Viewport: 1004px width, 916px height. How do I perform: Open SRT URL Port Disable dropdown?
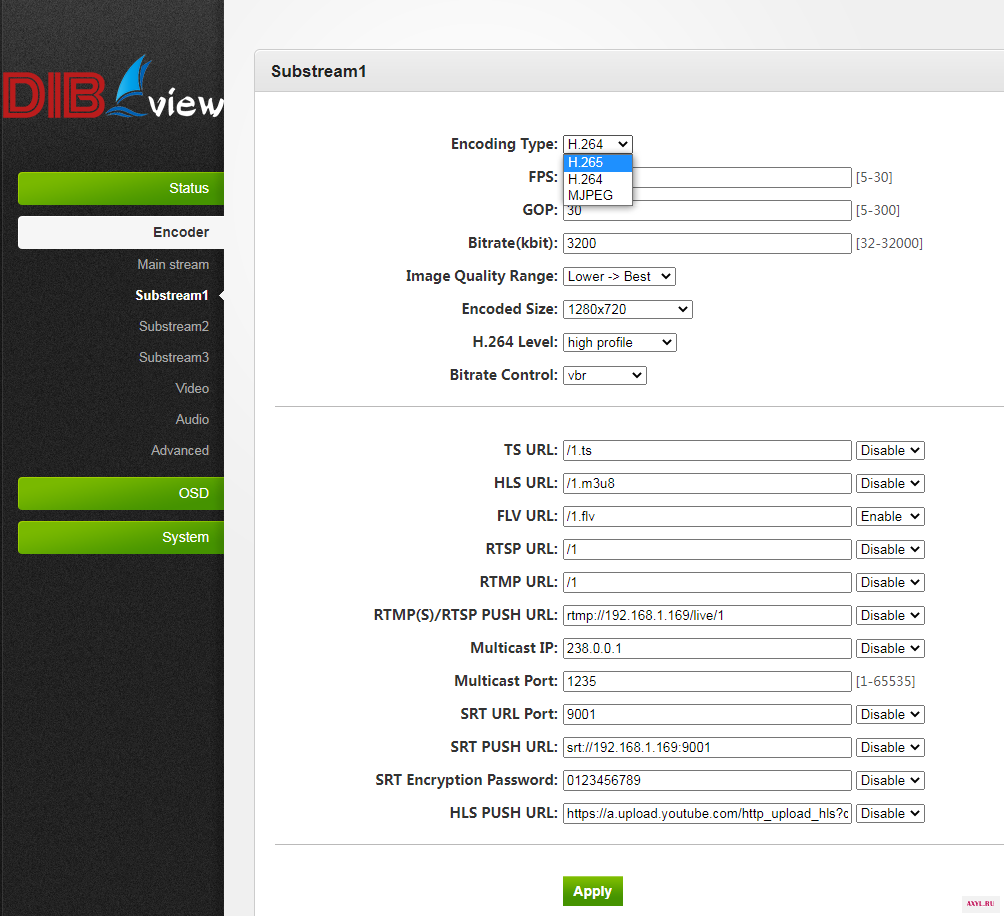[890, 714]
